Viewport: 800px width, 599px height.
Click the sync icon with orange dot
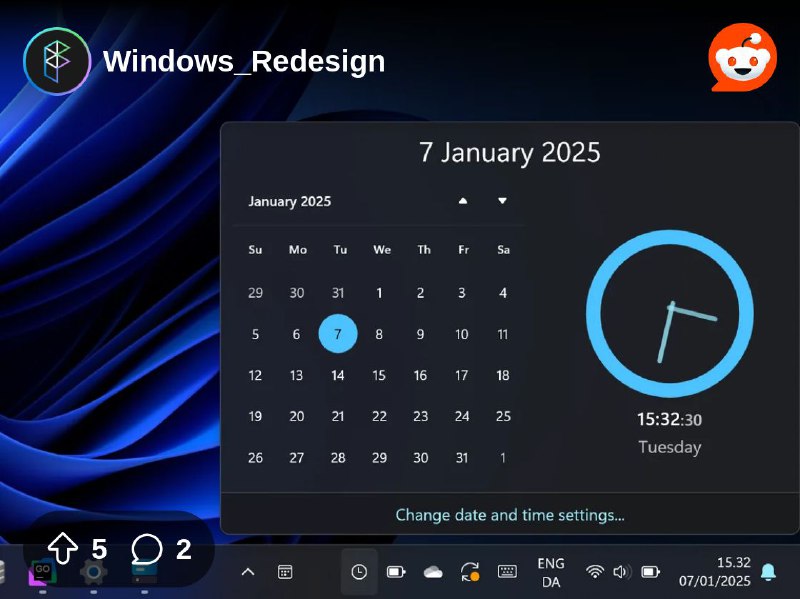470,572
